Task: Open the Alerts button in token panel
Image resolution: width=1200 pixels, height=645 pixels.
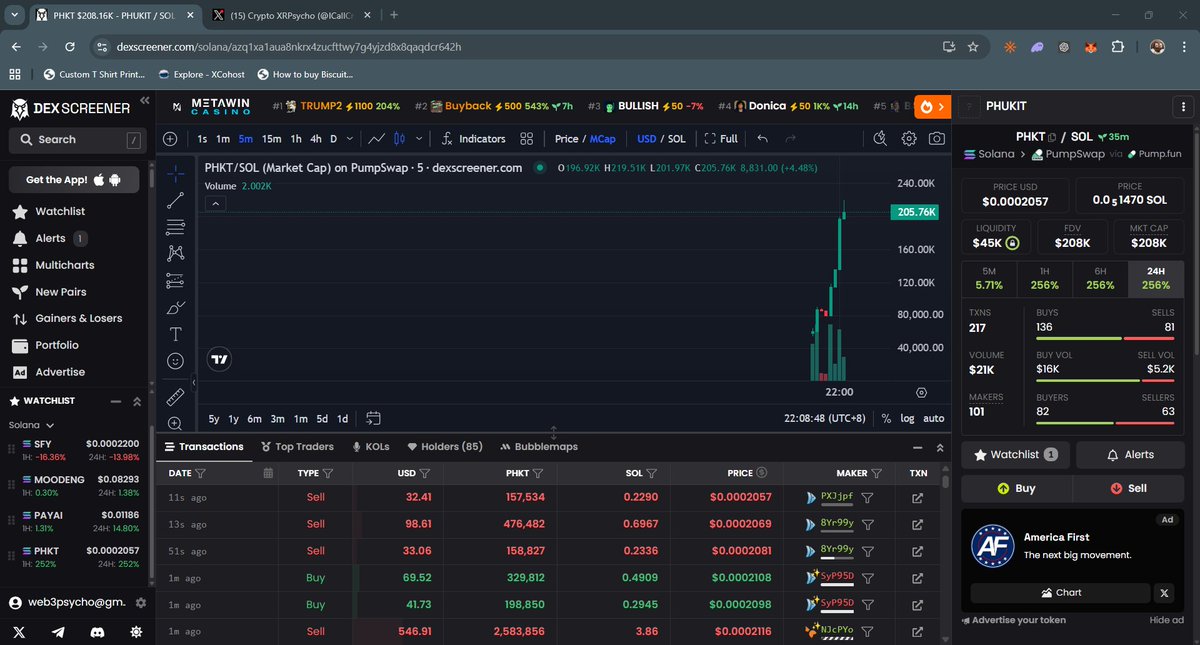Action: [x=1130, y=454]
